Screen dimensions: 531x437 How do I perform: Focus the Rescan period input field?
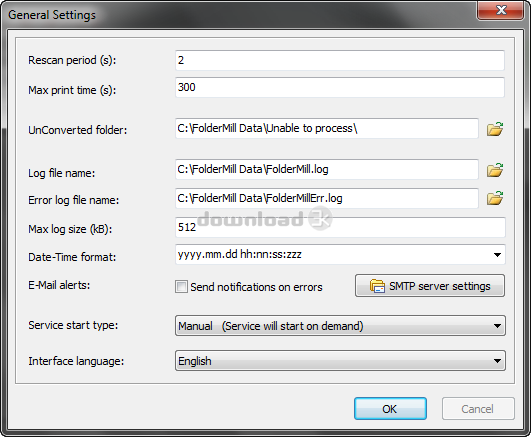point(340,60)
